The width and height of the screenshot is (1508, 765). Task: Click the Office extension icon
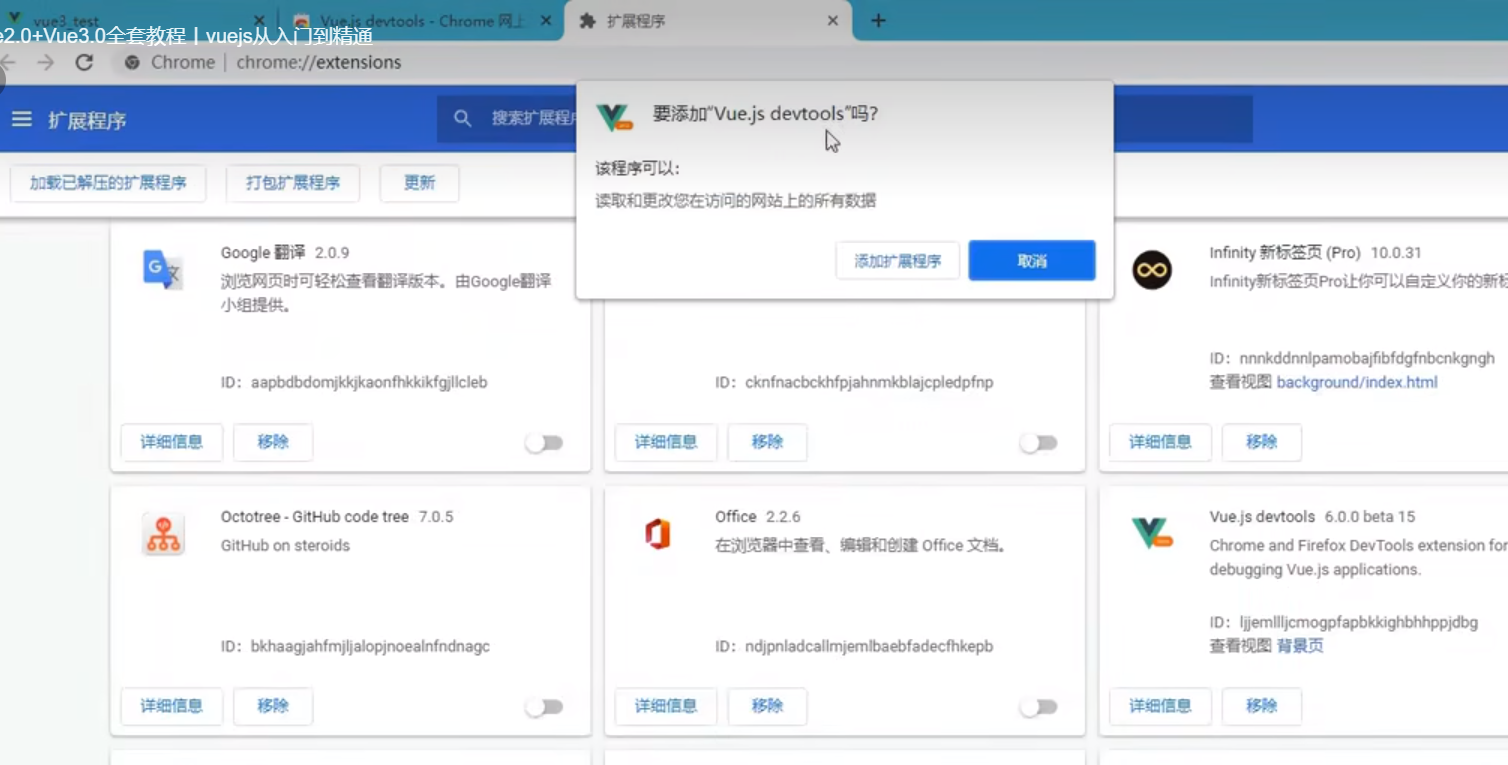[x=657, y=534]
